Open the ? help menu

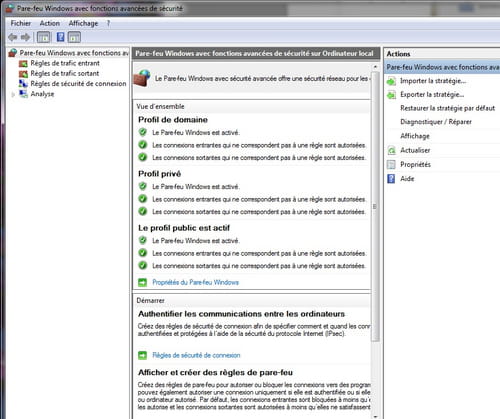108,23
